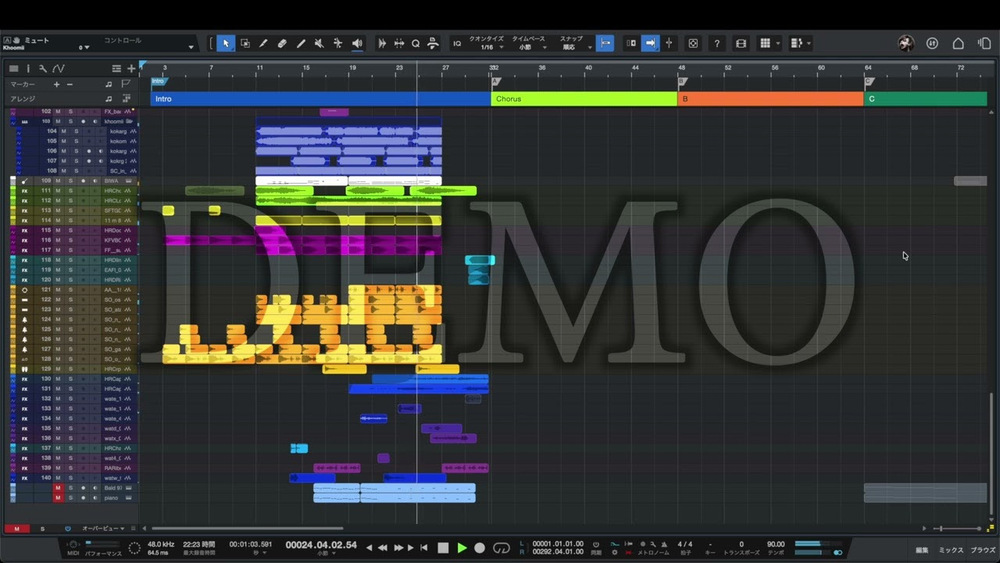Click the B marker flag on timeline

tap(683, 82)
